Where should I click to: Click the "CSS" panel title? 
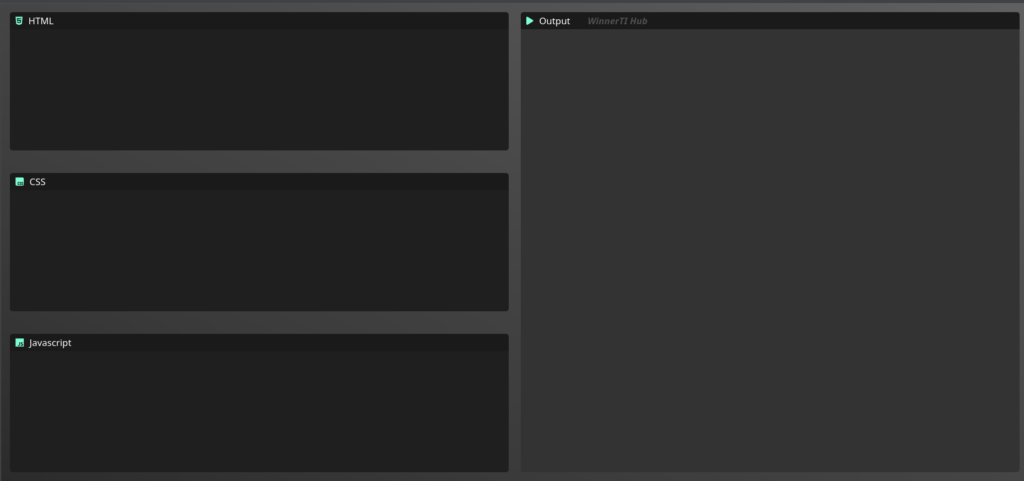click(38, 182)
